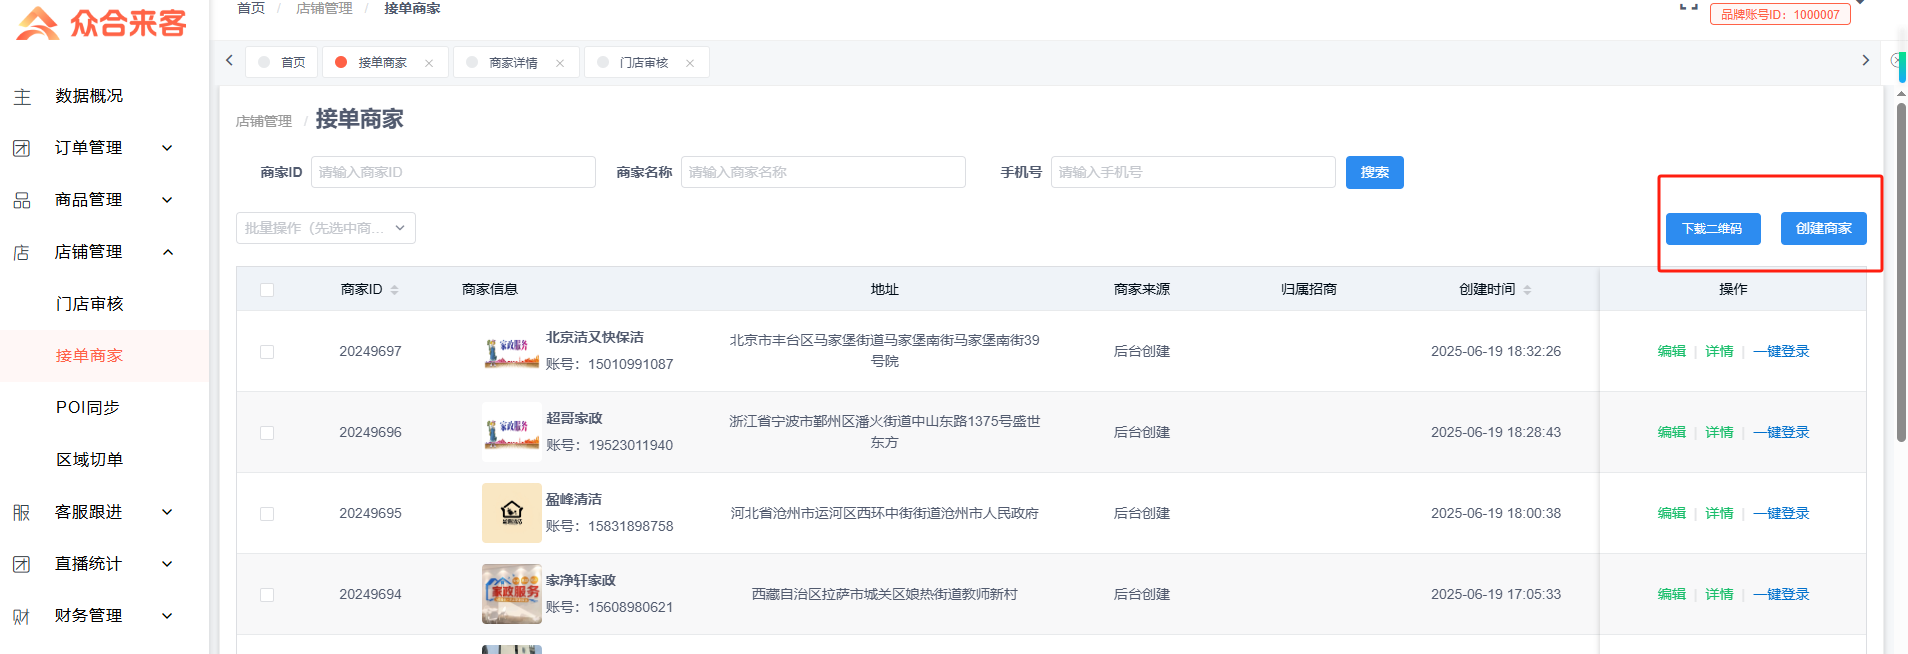Image resolution: width=1908 pixels, height=654 pixels.
Task: Close the 门店审核 tab
Action: point(690,63)
